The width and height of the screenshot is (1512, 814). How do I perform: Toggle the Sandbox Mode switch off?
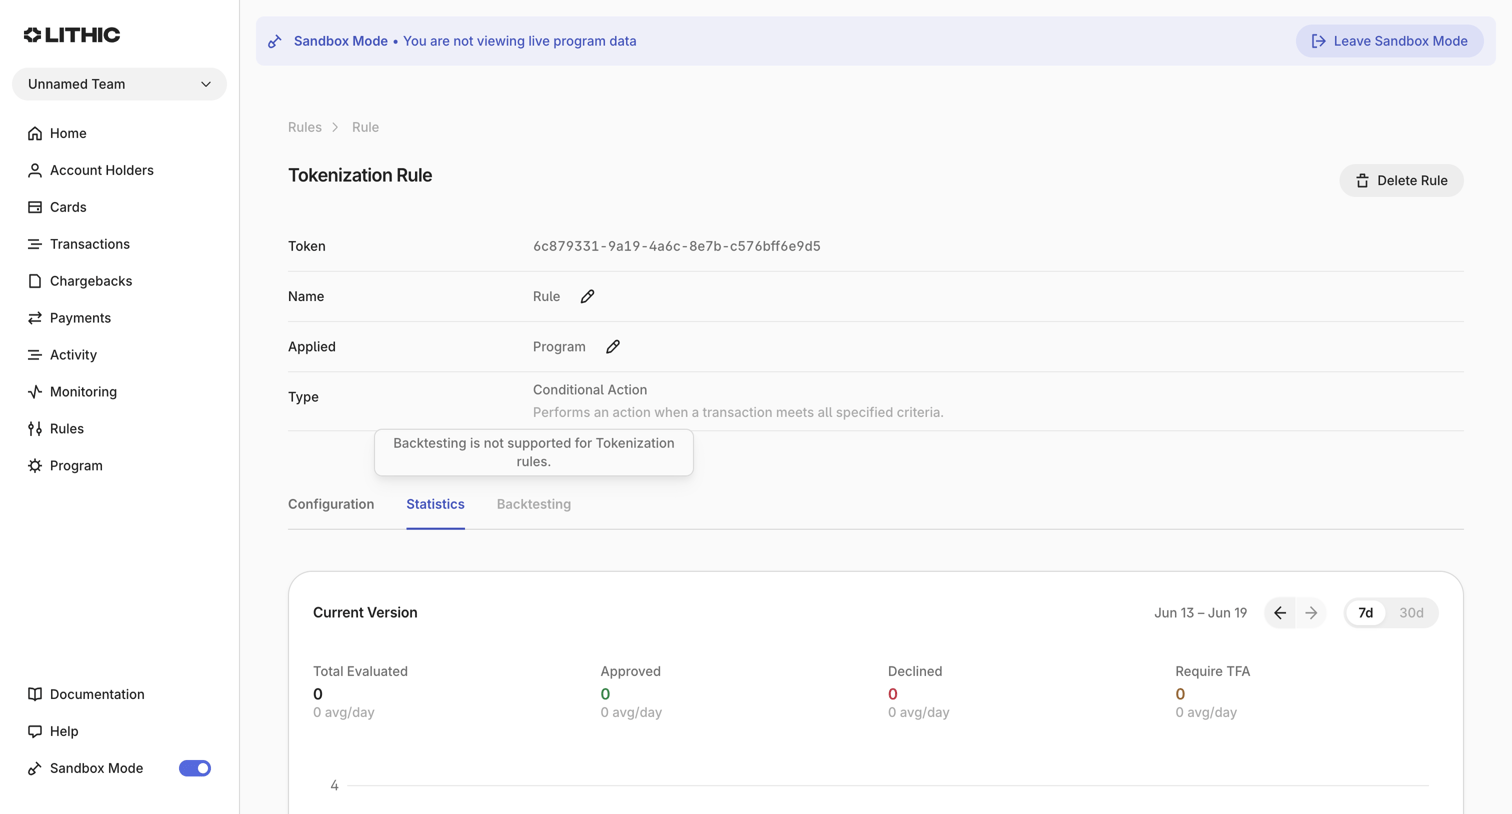click(195, 768)
